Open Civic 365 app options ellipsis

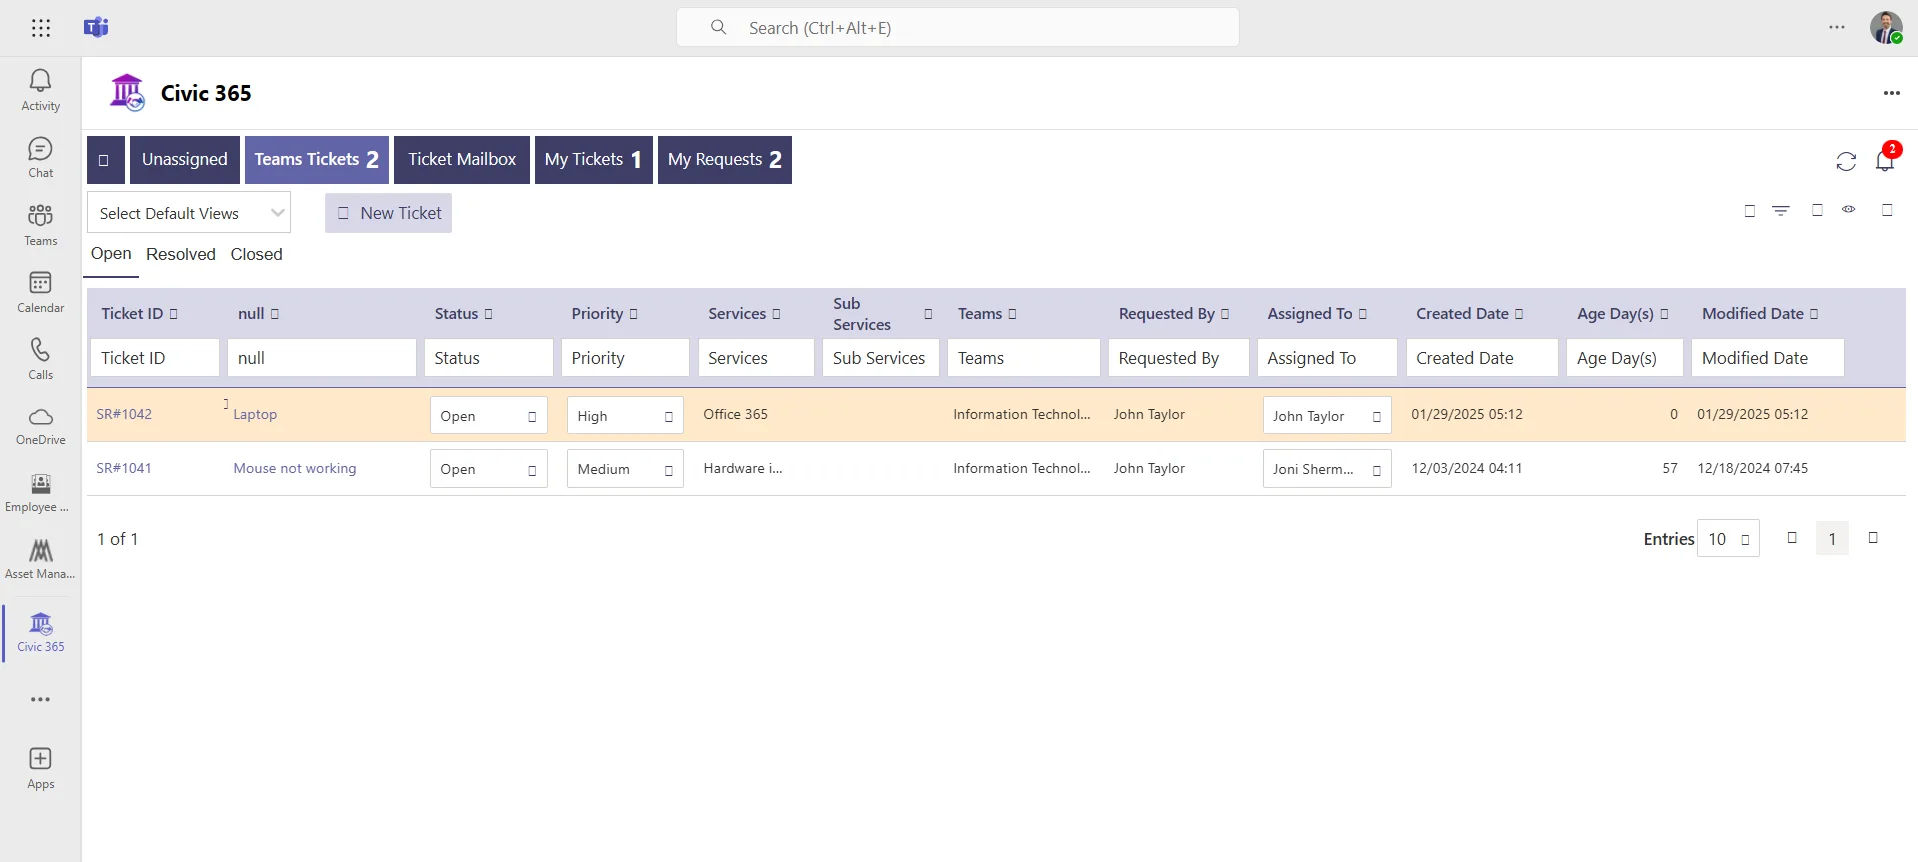(1891, 93)
